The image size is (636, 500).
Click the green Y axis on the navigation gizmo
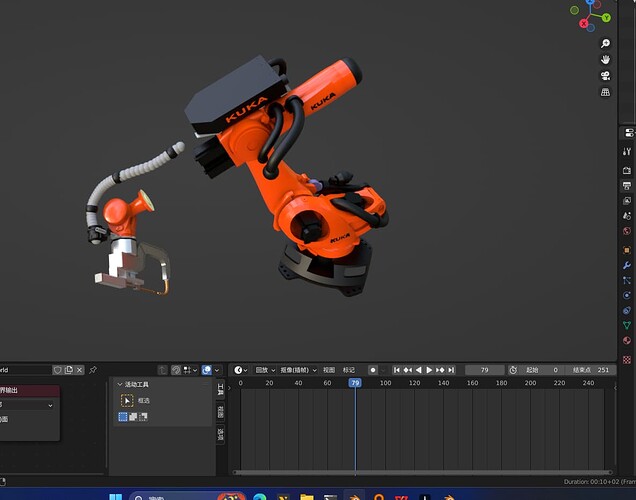(x=606, y=17)
